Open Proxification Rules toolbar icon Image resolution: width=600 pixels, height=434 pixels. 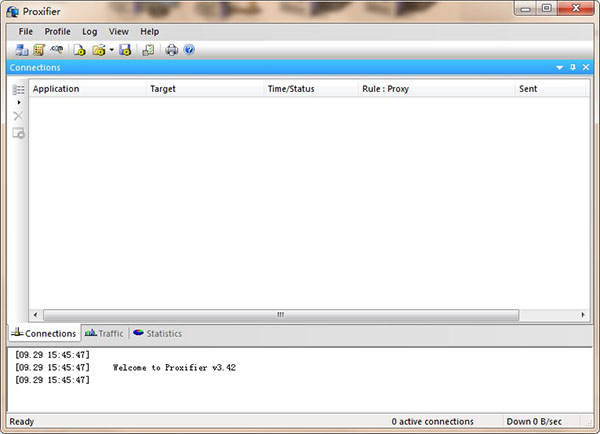(39, 50)
